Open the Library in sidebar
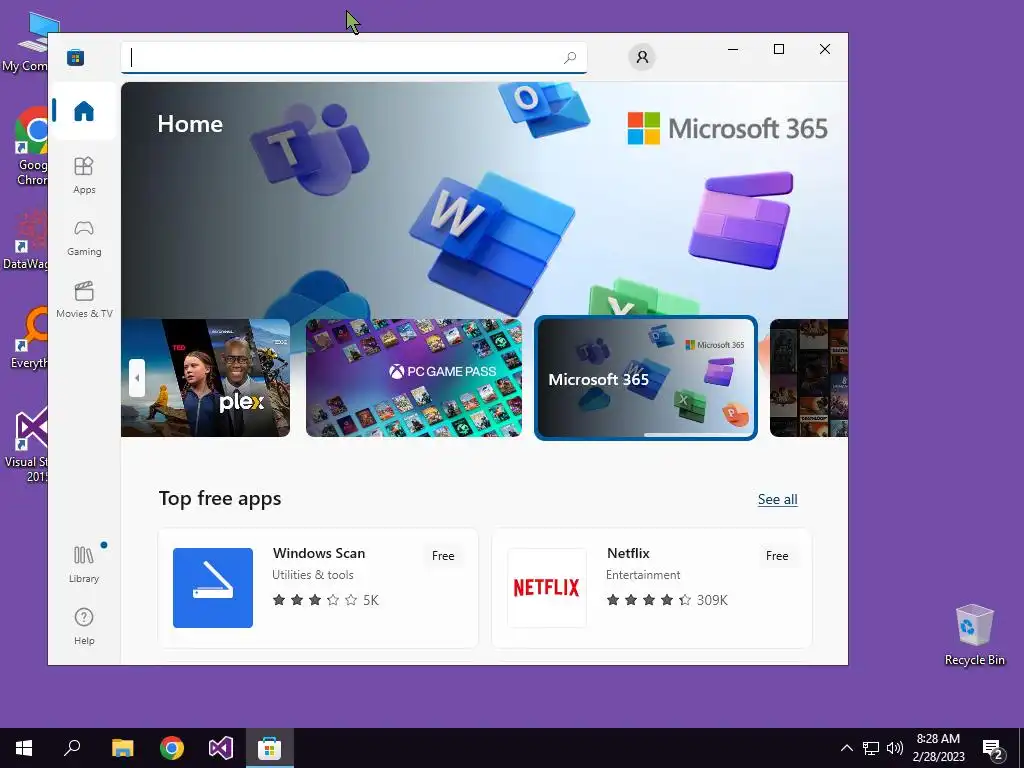The image size is (1024, 768). click(84, 565)
